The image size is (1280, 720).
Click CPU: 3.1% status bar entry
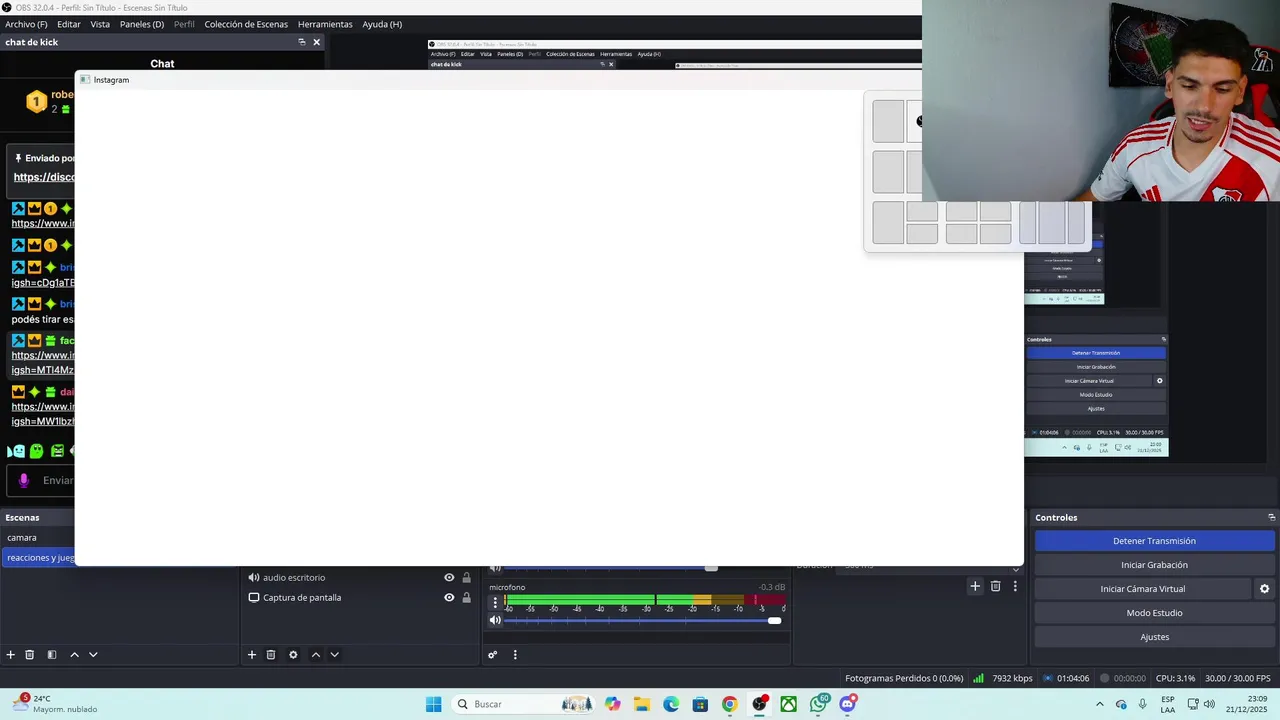pos(1175,678)
